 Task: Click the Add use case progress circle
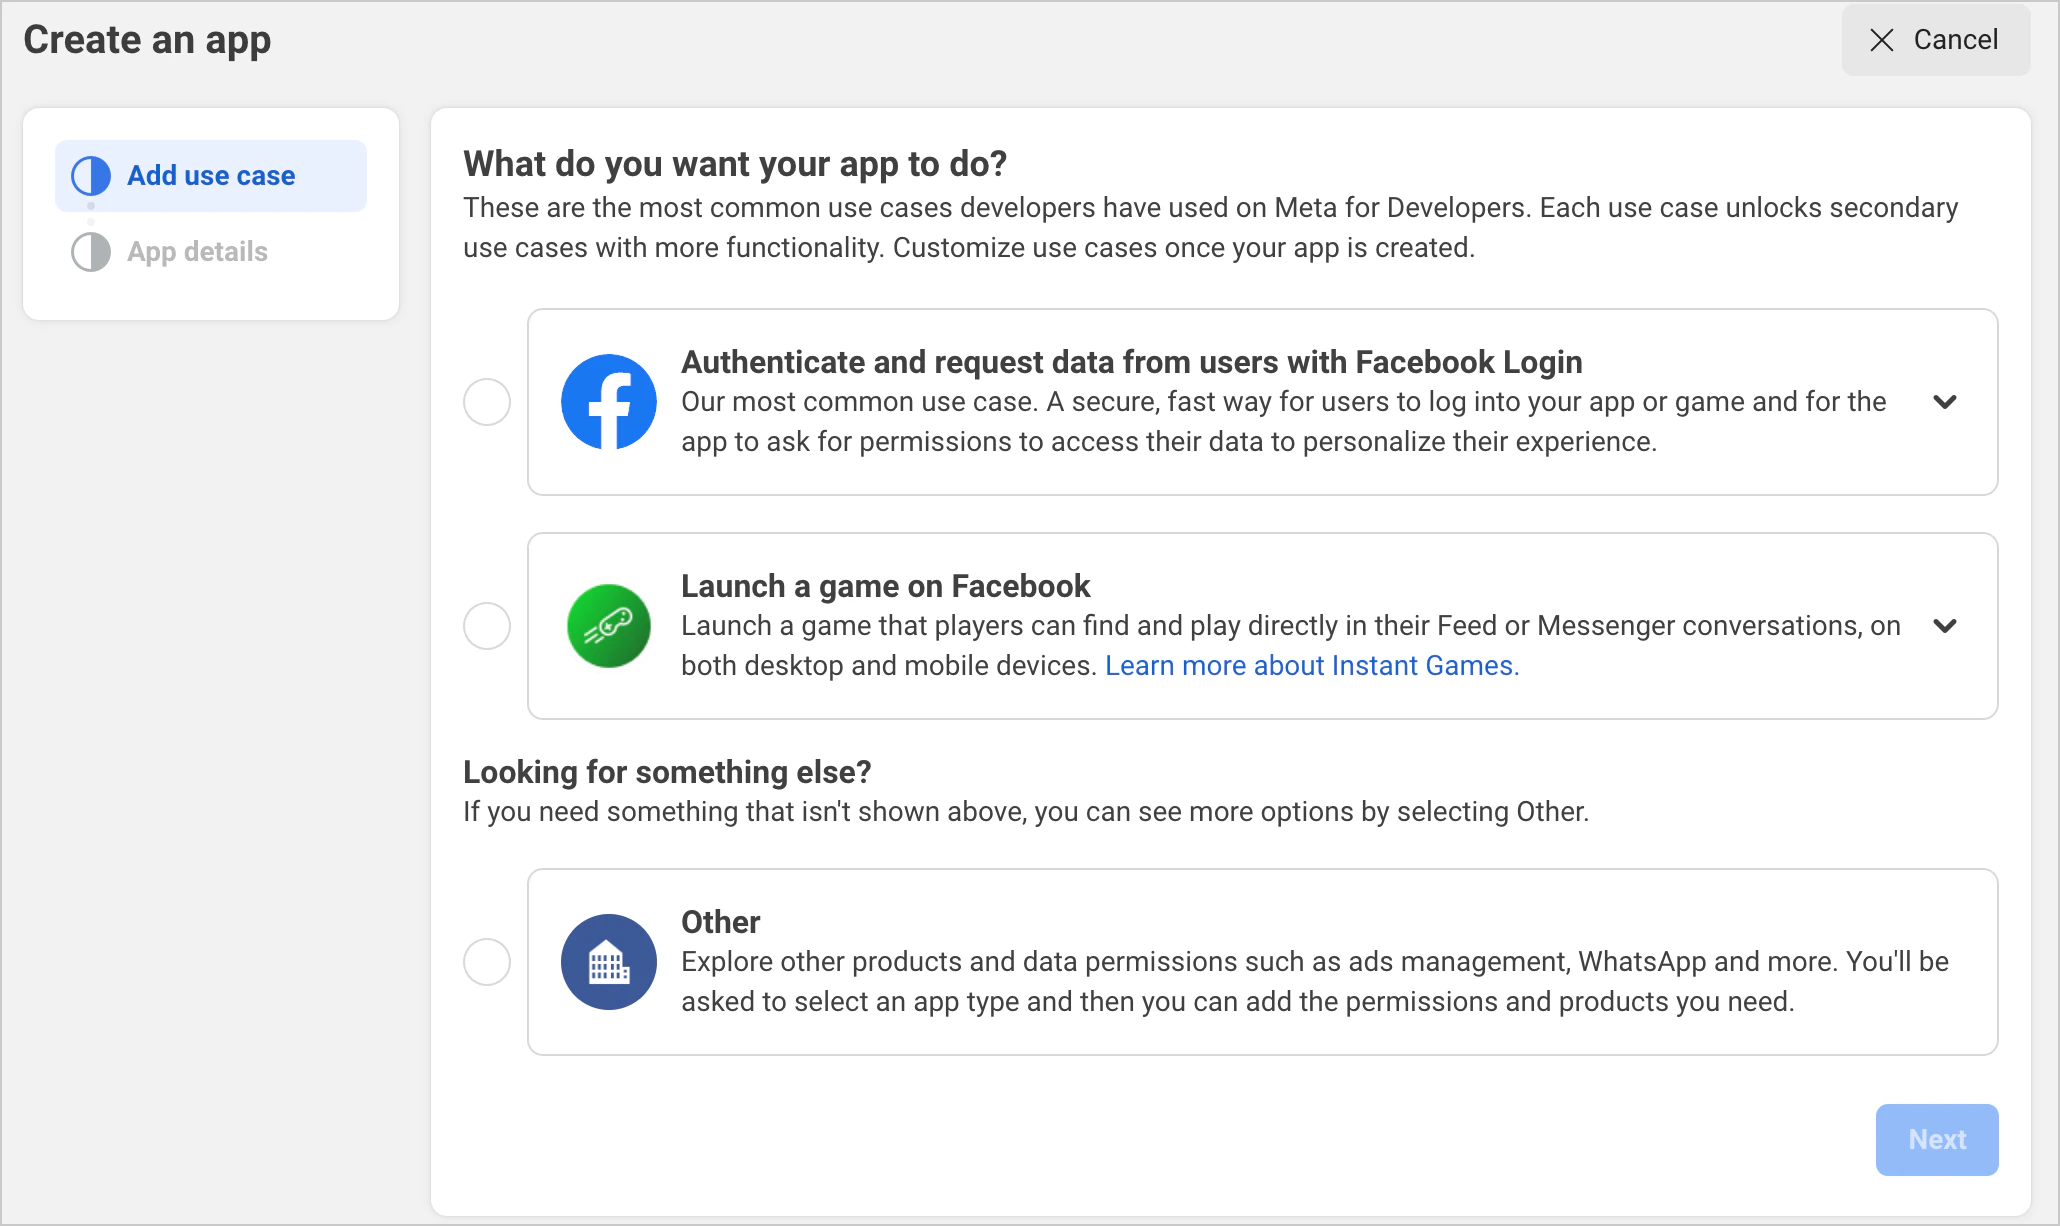coord(90,175)
